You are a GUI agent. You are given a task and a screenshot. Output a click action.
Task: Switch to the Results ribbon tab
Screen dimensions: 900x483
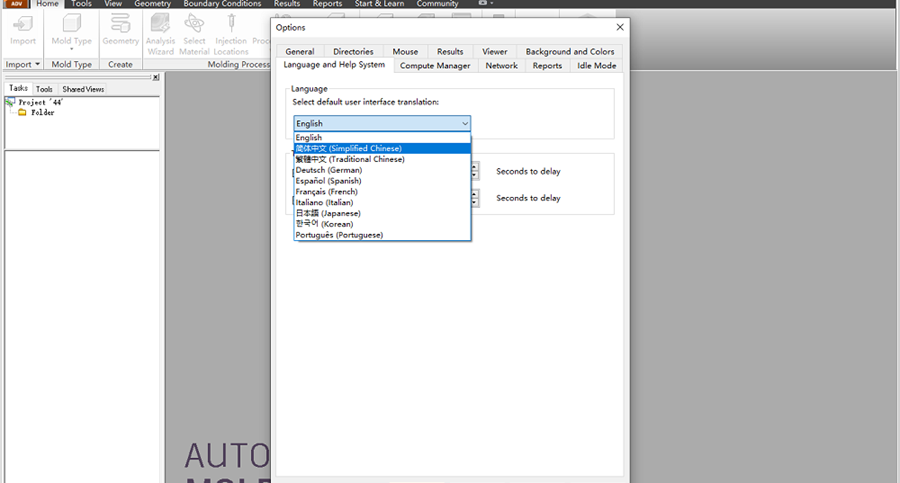pos(287,3)
